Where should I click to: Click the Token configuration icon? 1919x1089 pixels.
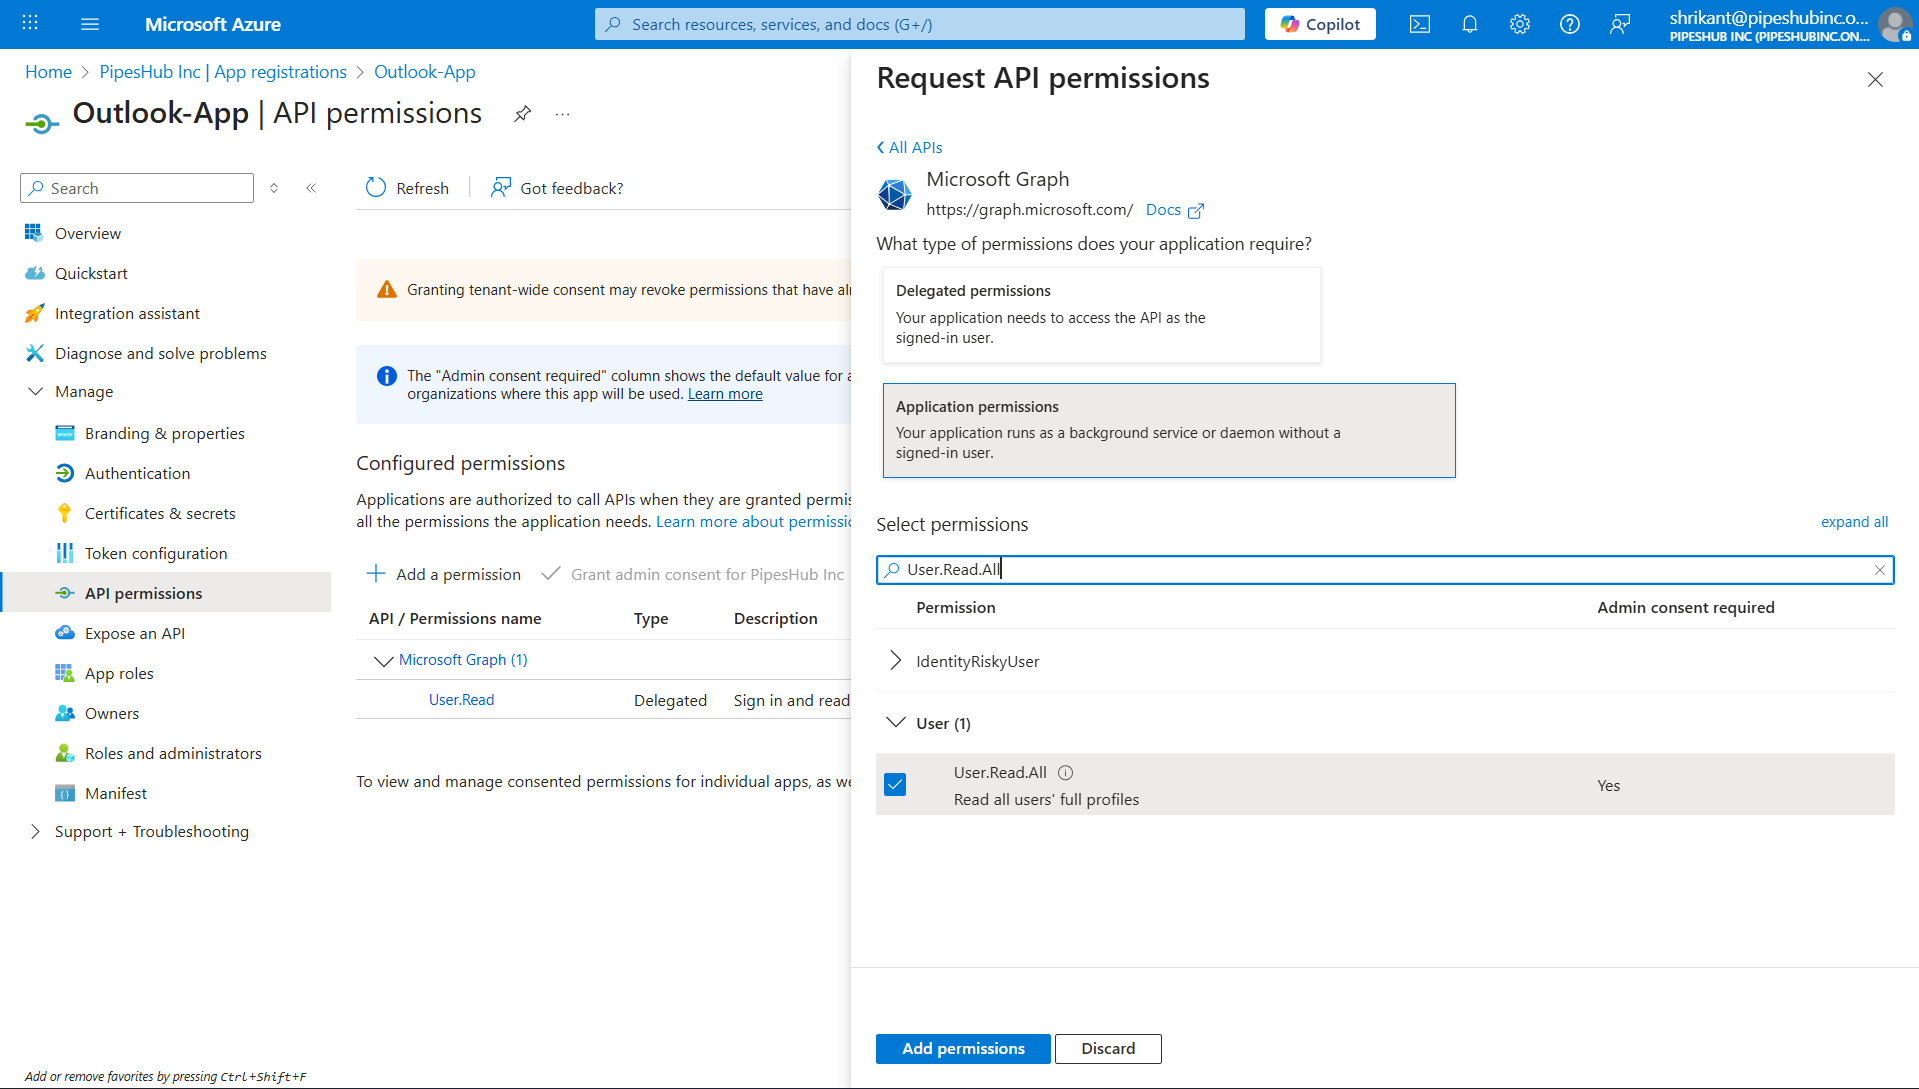[65, 552]
